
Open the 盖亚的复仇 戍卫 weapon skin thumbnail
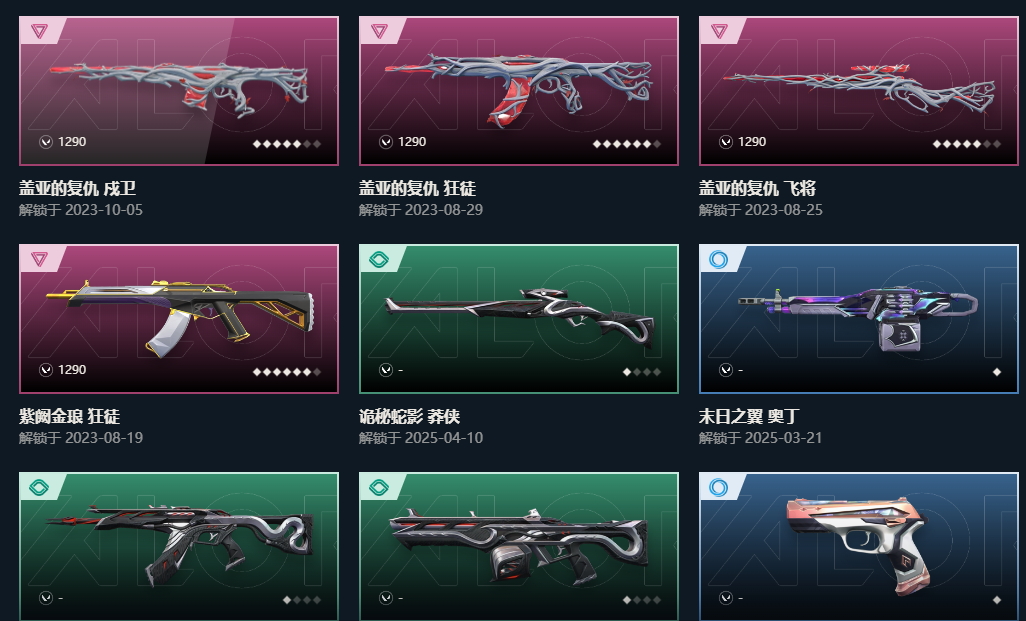click(x=179, y=91)
